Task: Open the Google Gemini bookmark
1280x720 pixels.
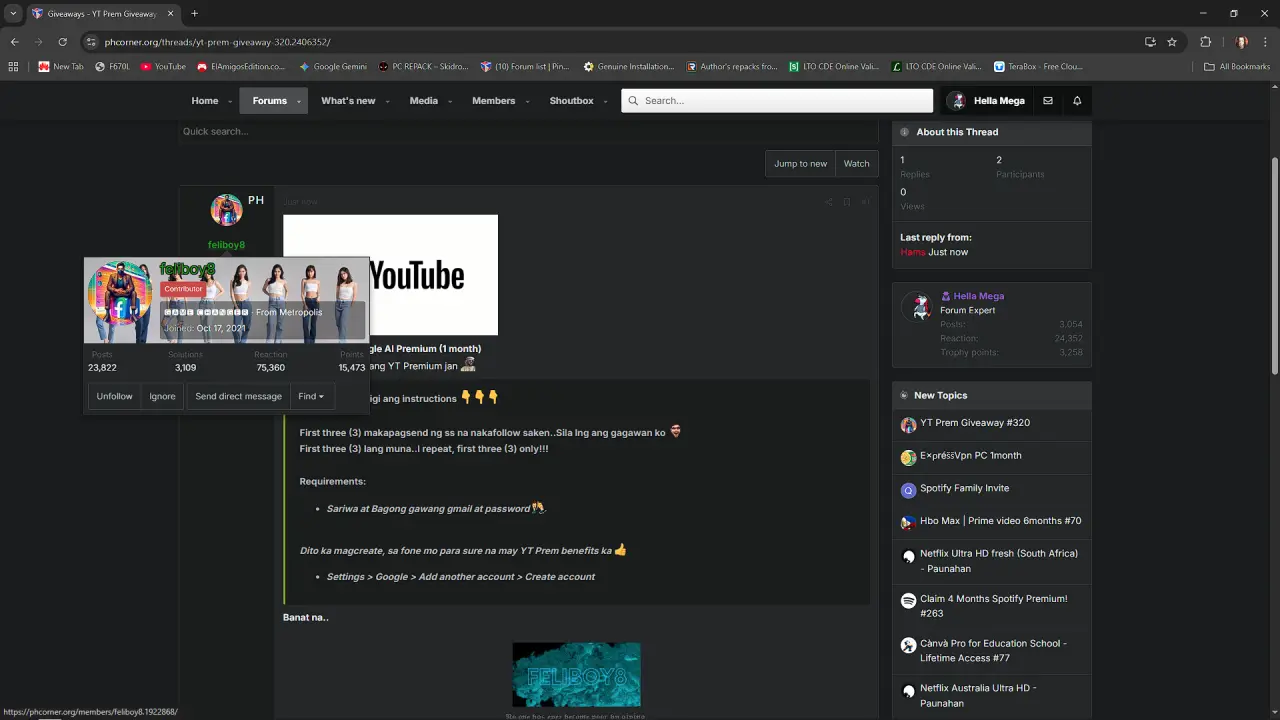Action: pos(333,67)
